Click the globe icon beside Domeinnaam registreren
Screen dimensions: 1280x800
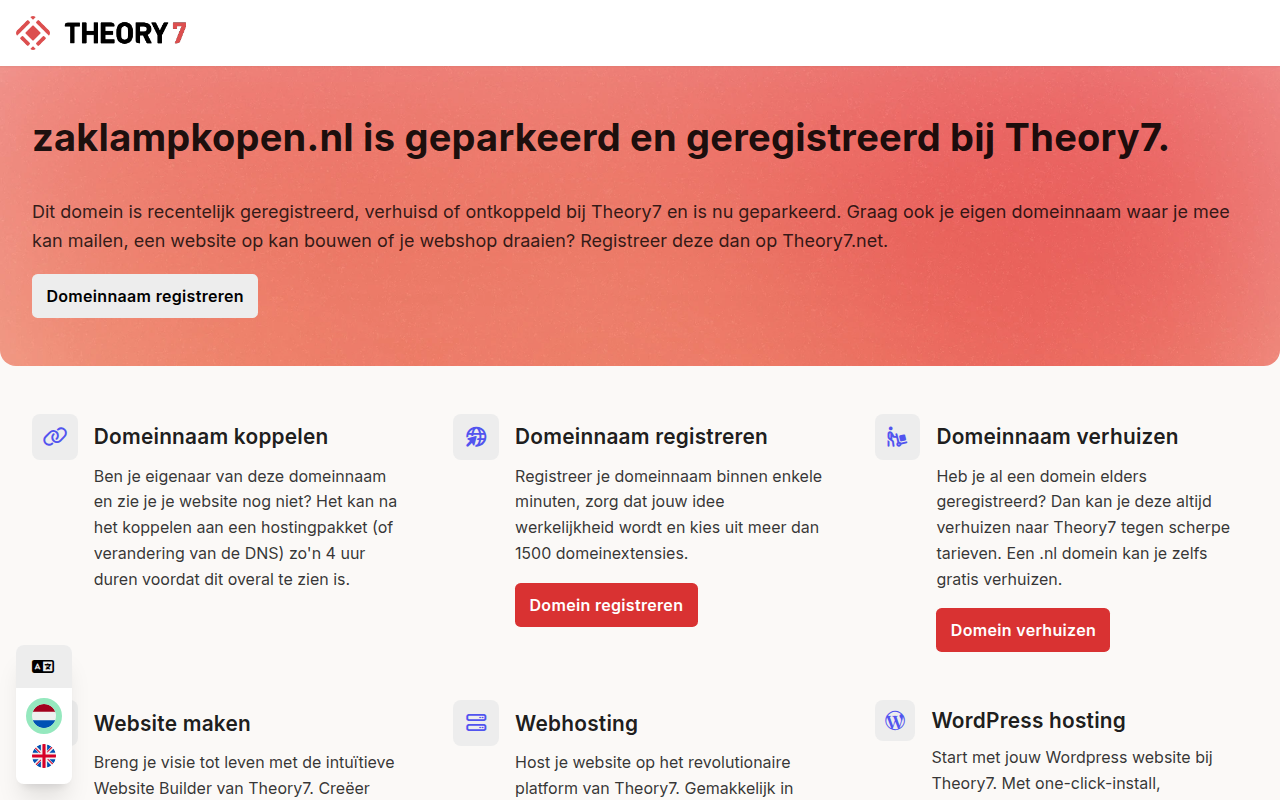[x=476, y=437]
